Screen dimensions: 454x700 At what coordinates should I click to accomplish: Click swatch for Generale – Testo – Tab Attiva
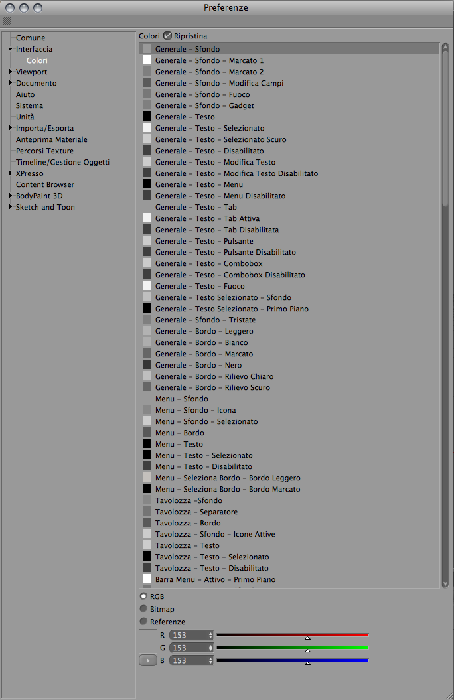coord(147,218)
